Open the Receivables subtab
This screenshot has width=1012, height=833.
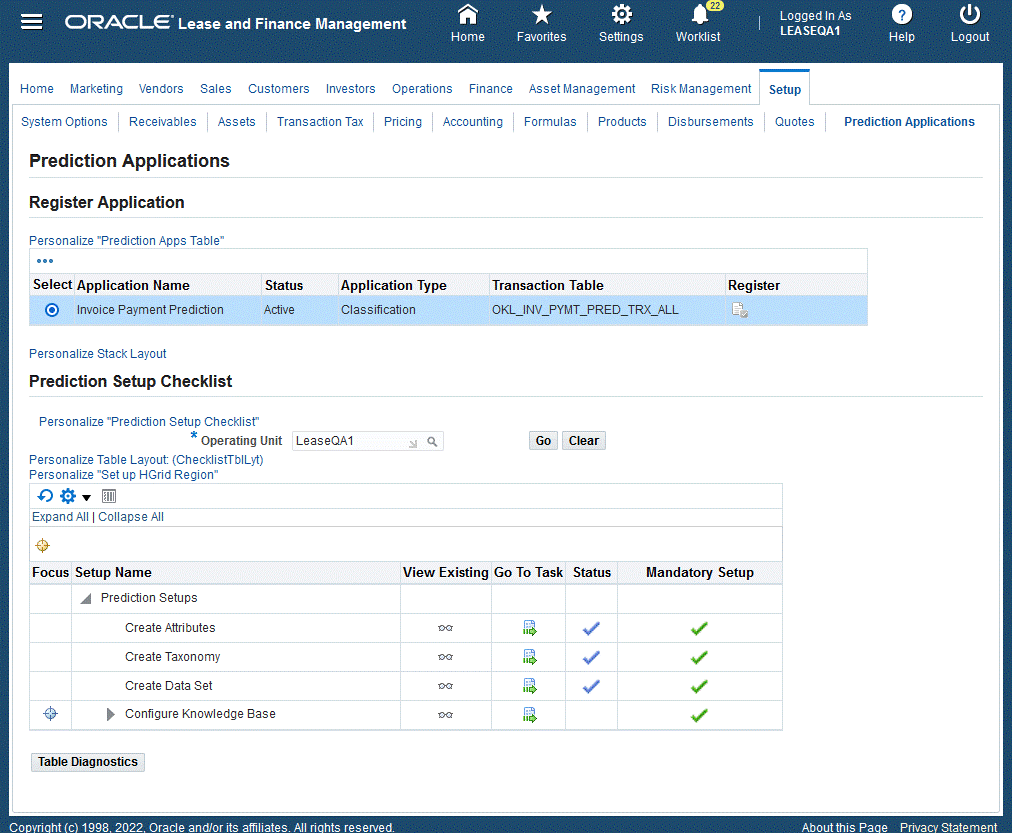coord(163,121)
